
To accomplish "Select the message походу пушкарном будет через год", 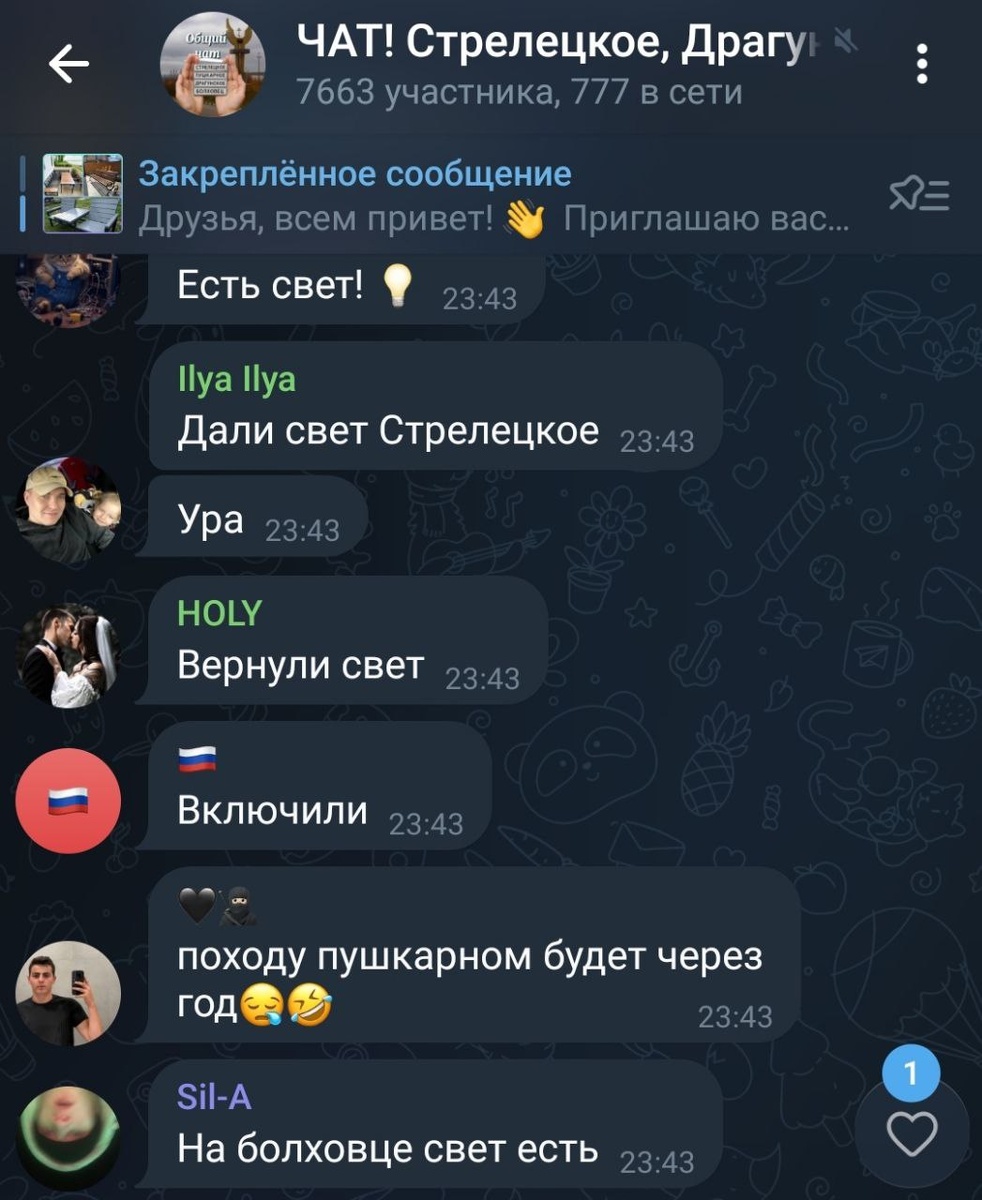I will coord(473,955).
